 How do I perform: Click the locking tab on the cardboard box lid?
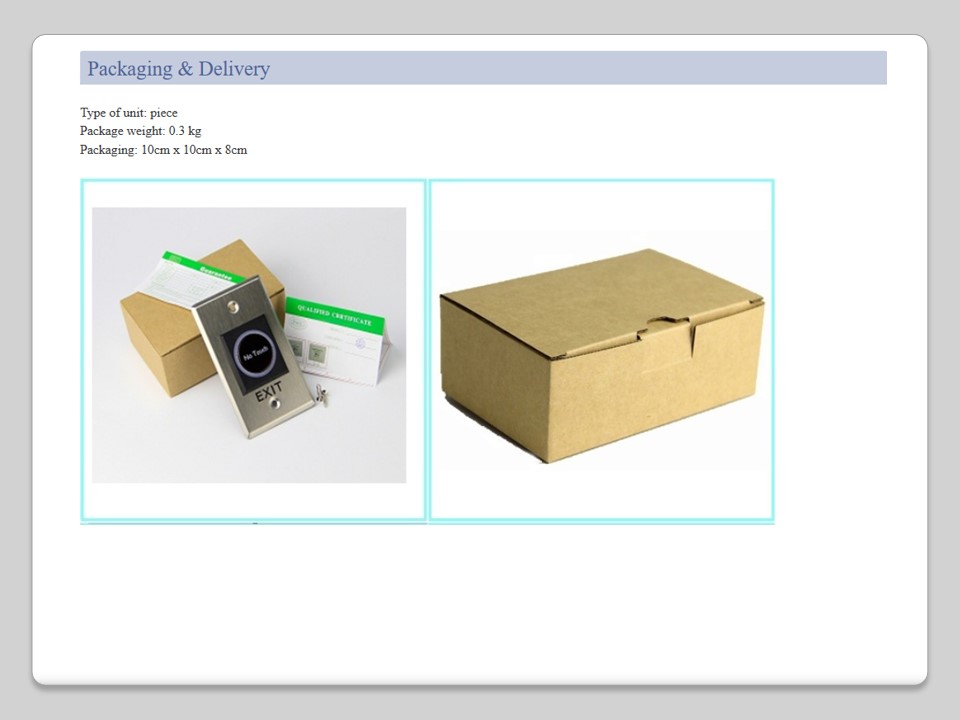point(670,329)
